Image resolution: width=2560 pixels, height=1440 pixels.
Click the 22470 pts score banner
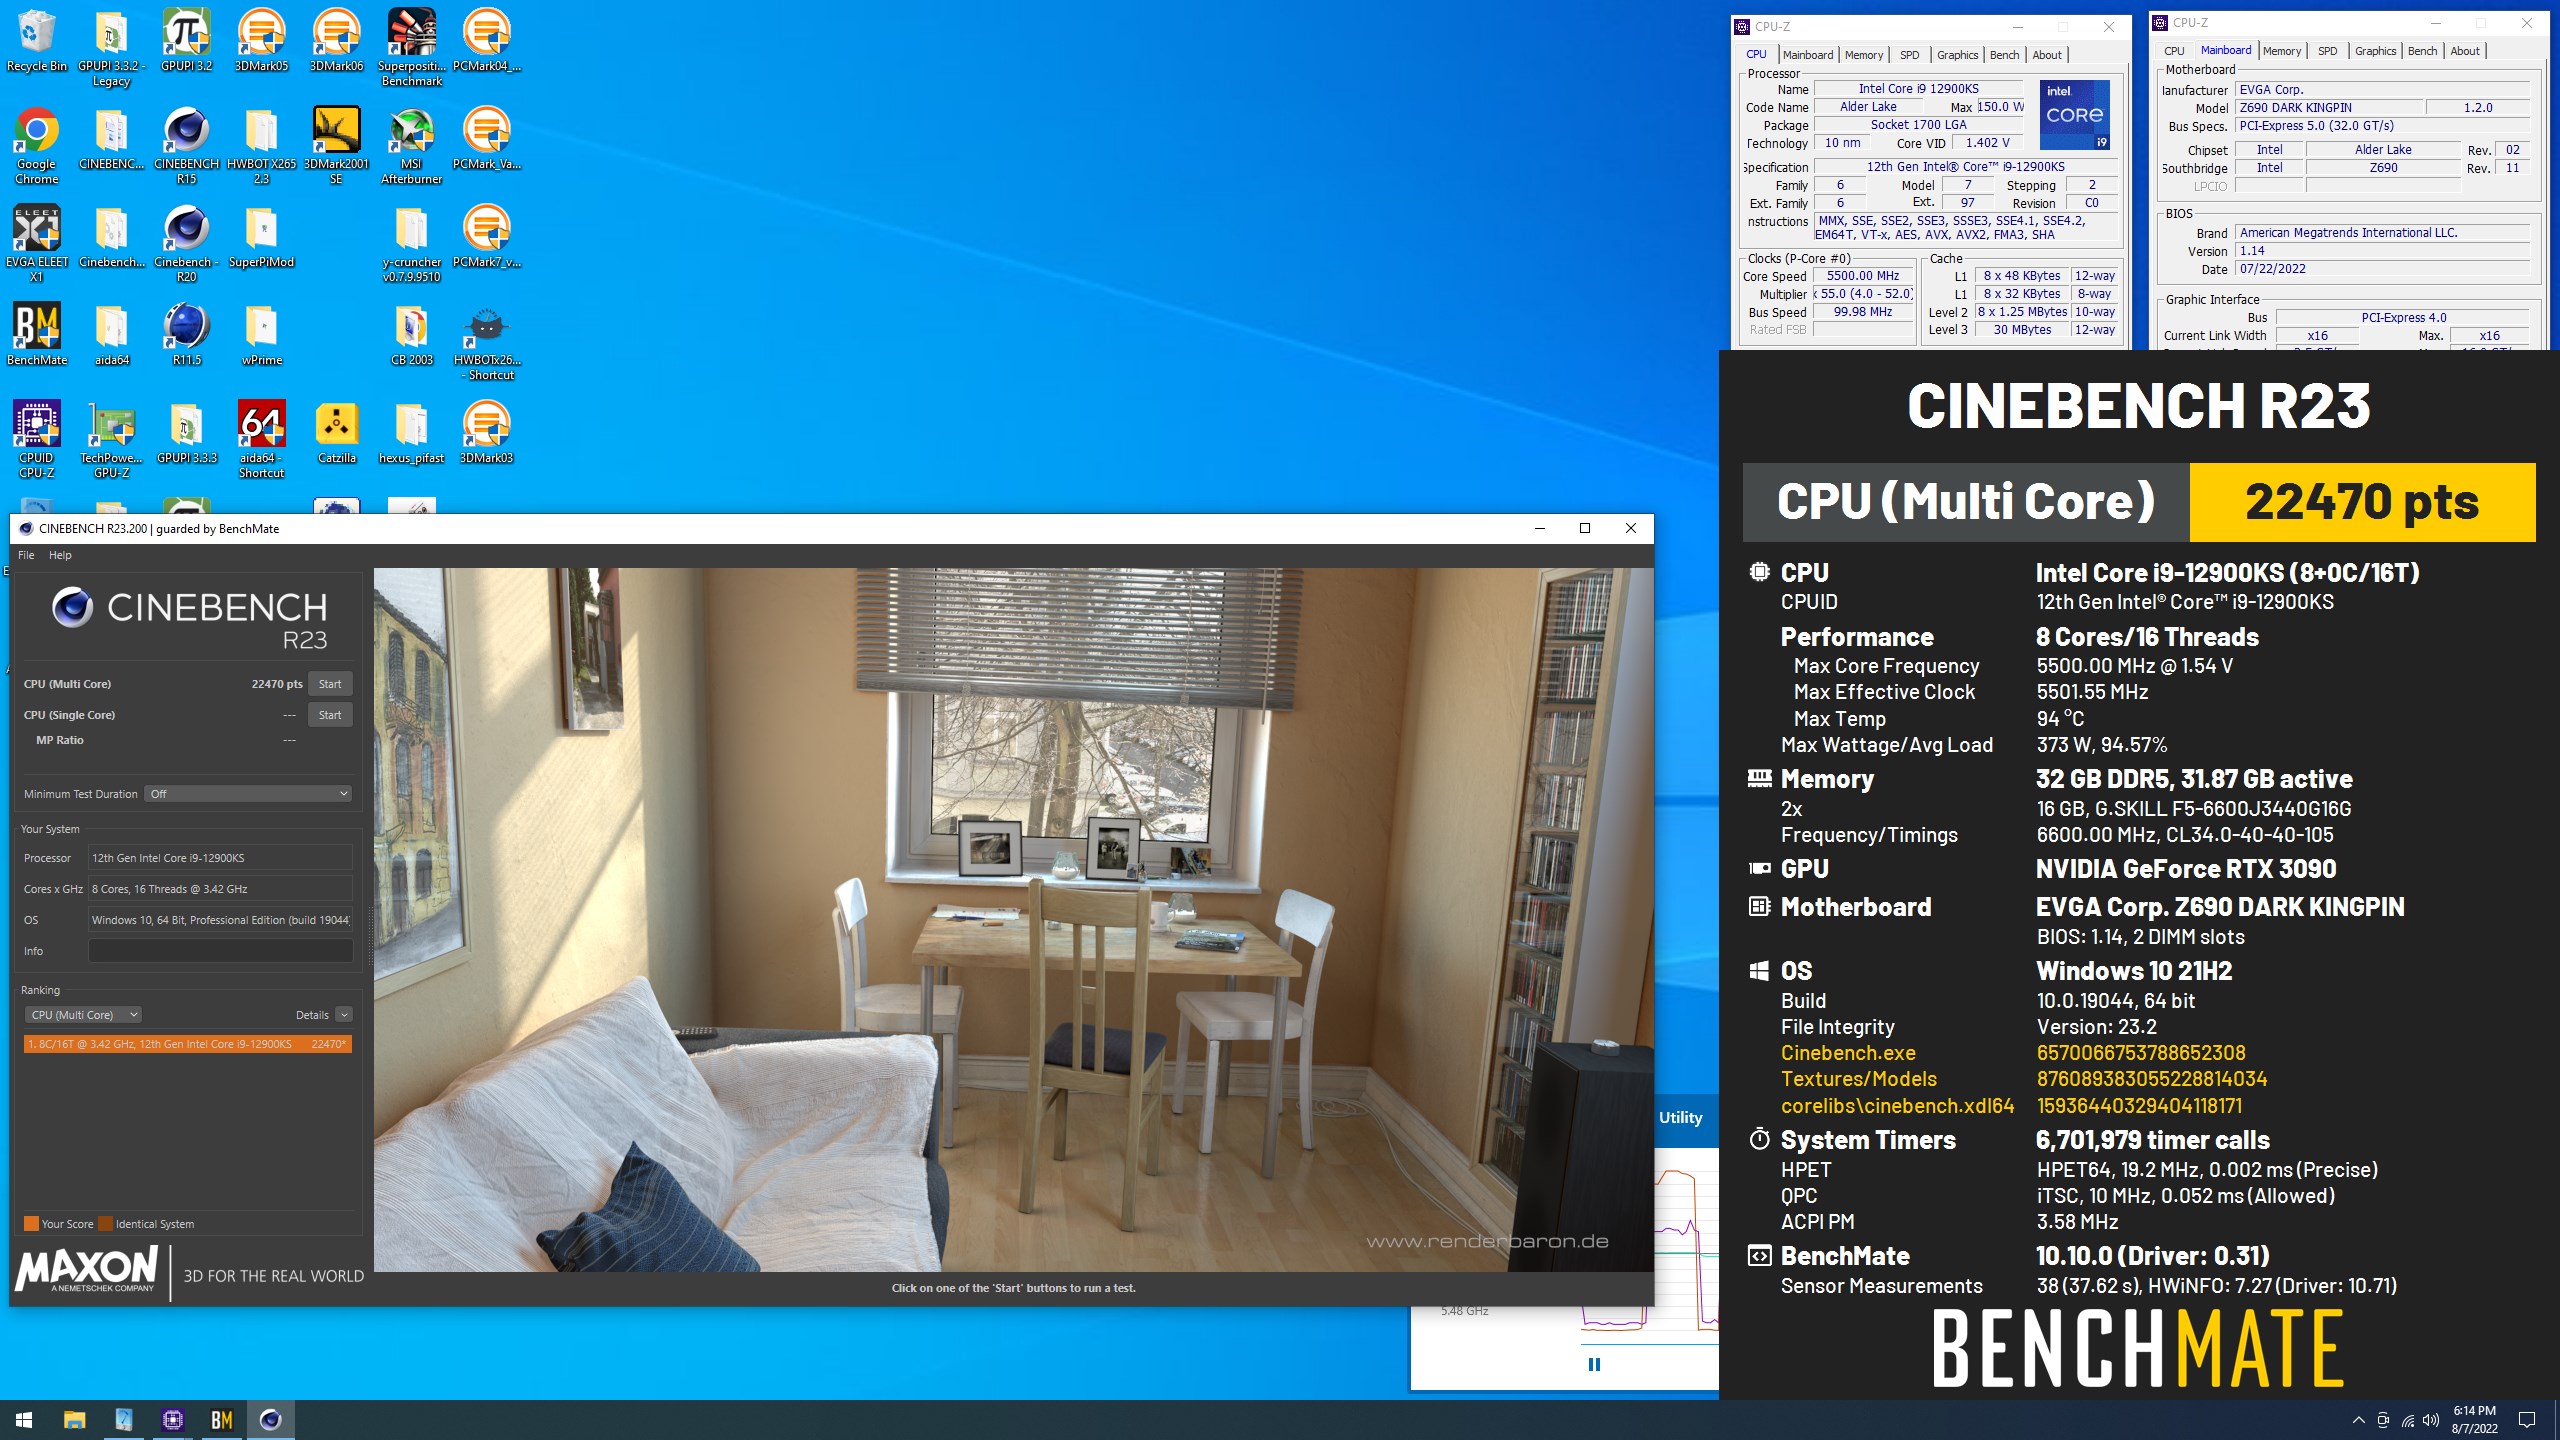click(x=2362, y=502)
